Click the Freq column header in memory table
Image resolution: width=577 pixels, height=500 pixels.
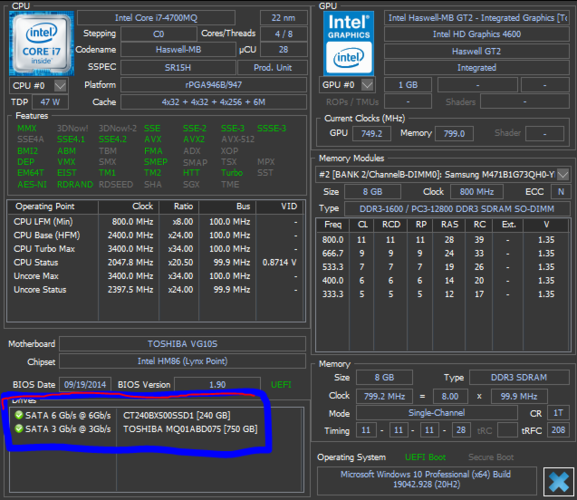coord(333,224)
